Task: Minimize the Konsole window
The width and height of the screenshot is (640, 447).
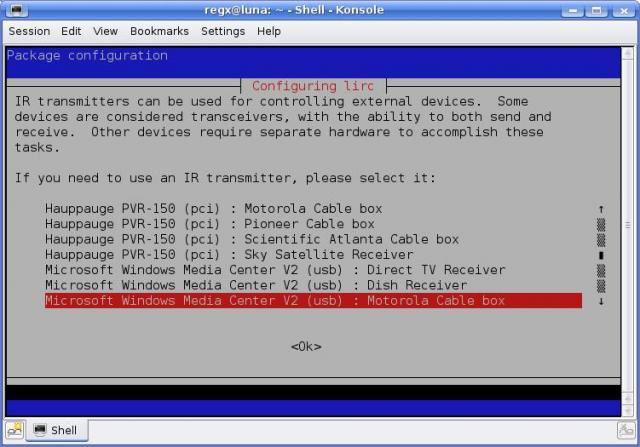Action: click(x=572, y=10)
